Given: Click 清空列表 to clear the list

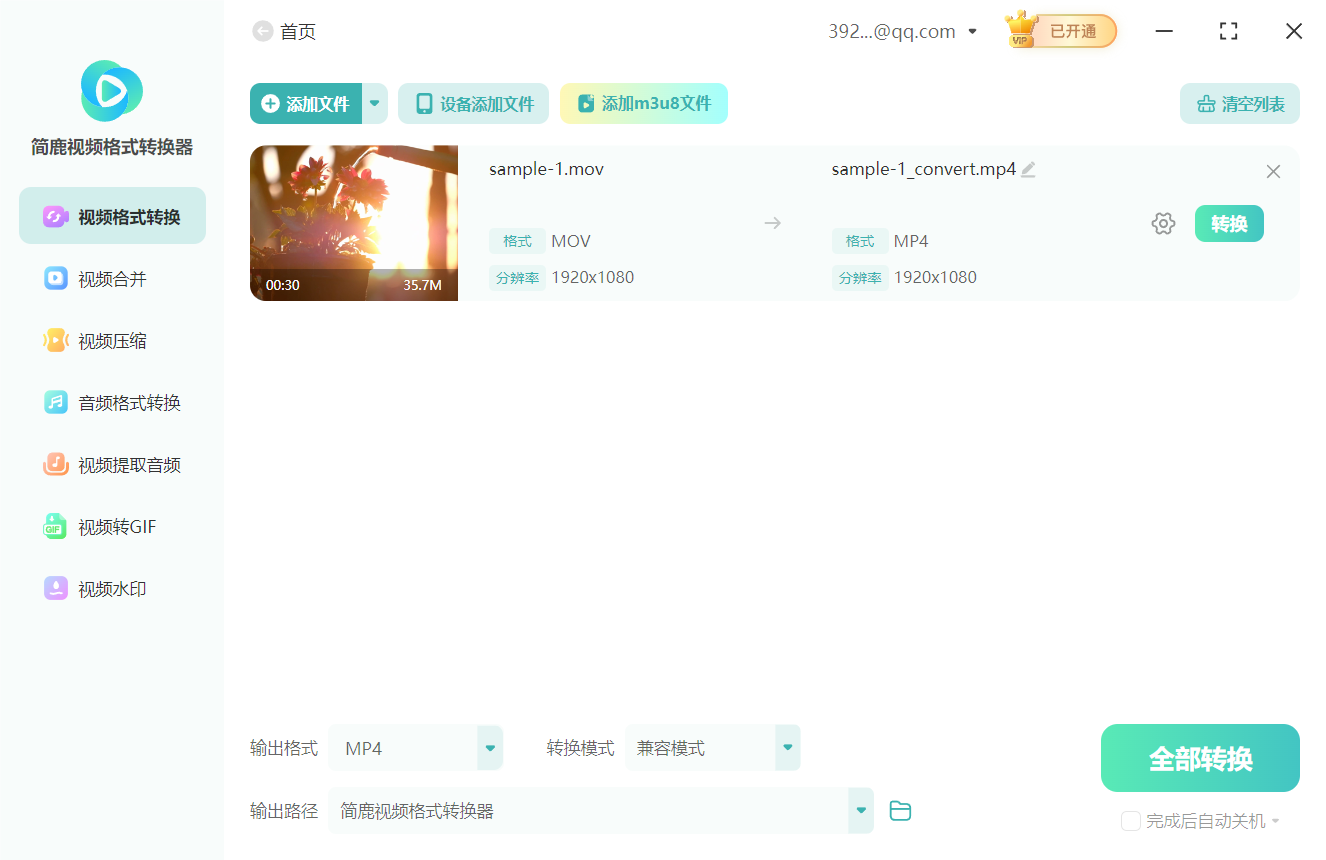Looking at the screenshot, I should [x=1239, y=103].
